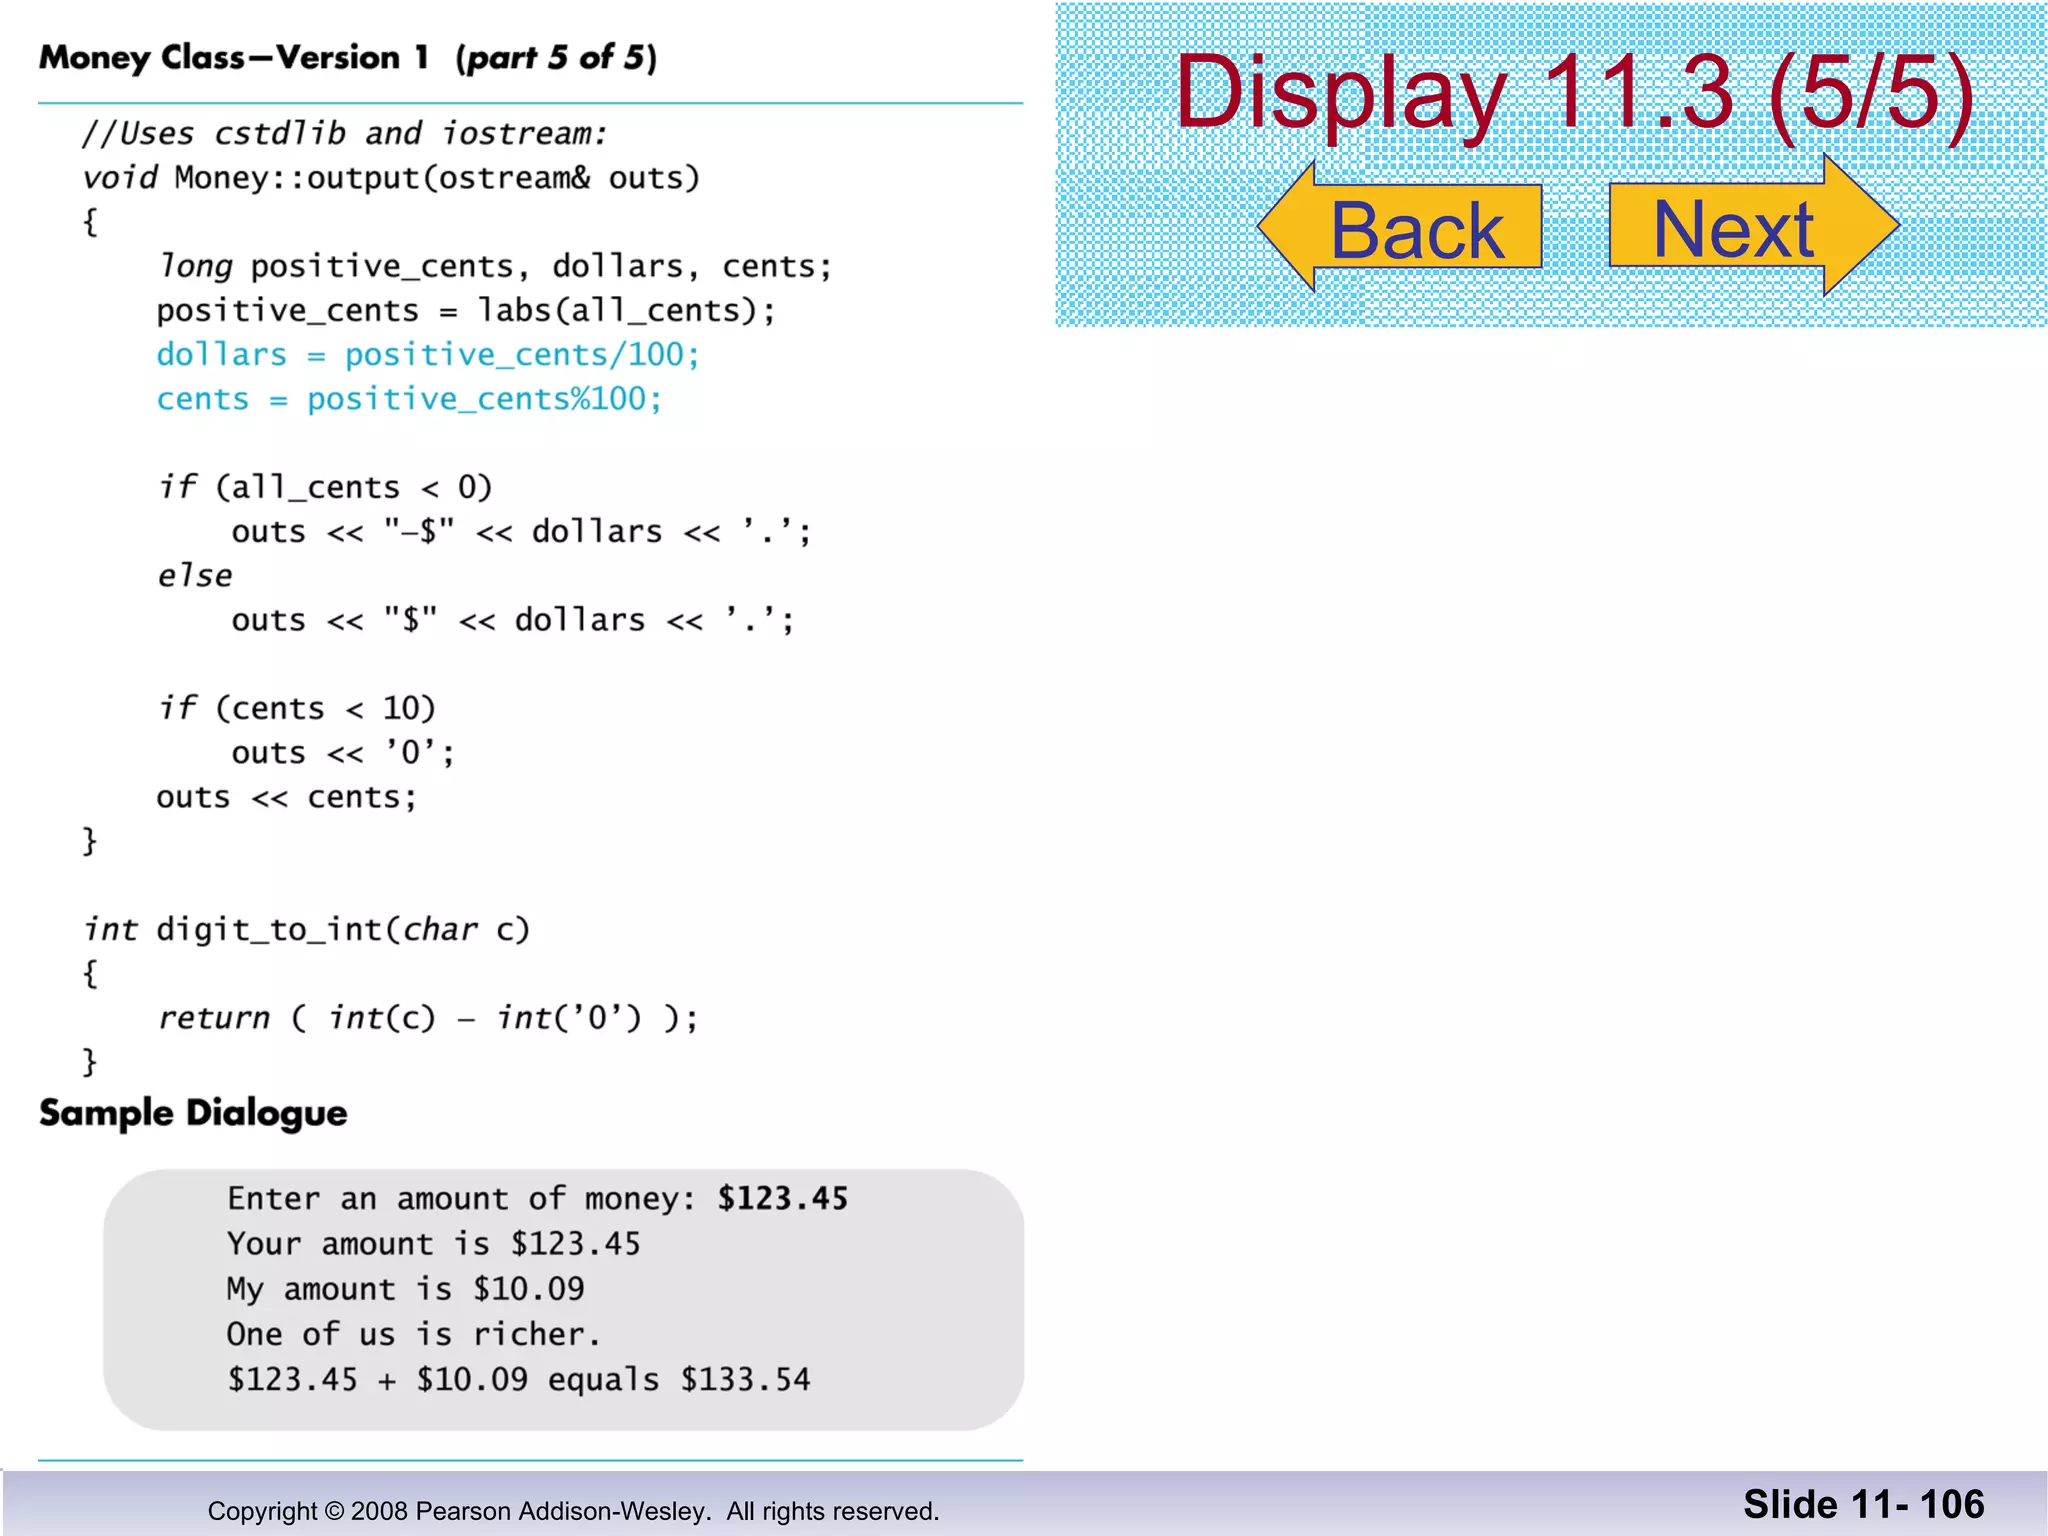
Task: Click the bold $123.45 input amount
Action: [x=782, y=1198]
